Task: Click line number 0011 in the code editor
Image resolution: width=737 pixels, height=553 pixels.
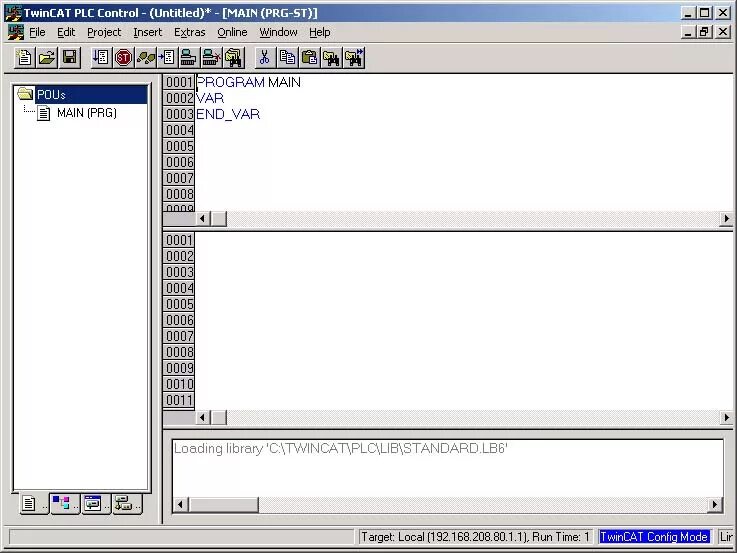Action: [179, 400]
